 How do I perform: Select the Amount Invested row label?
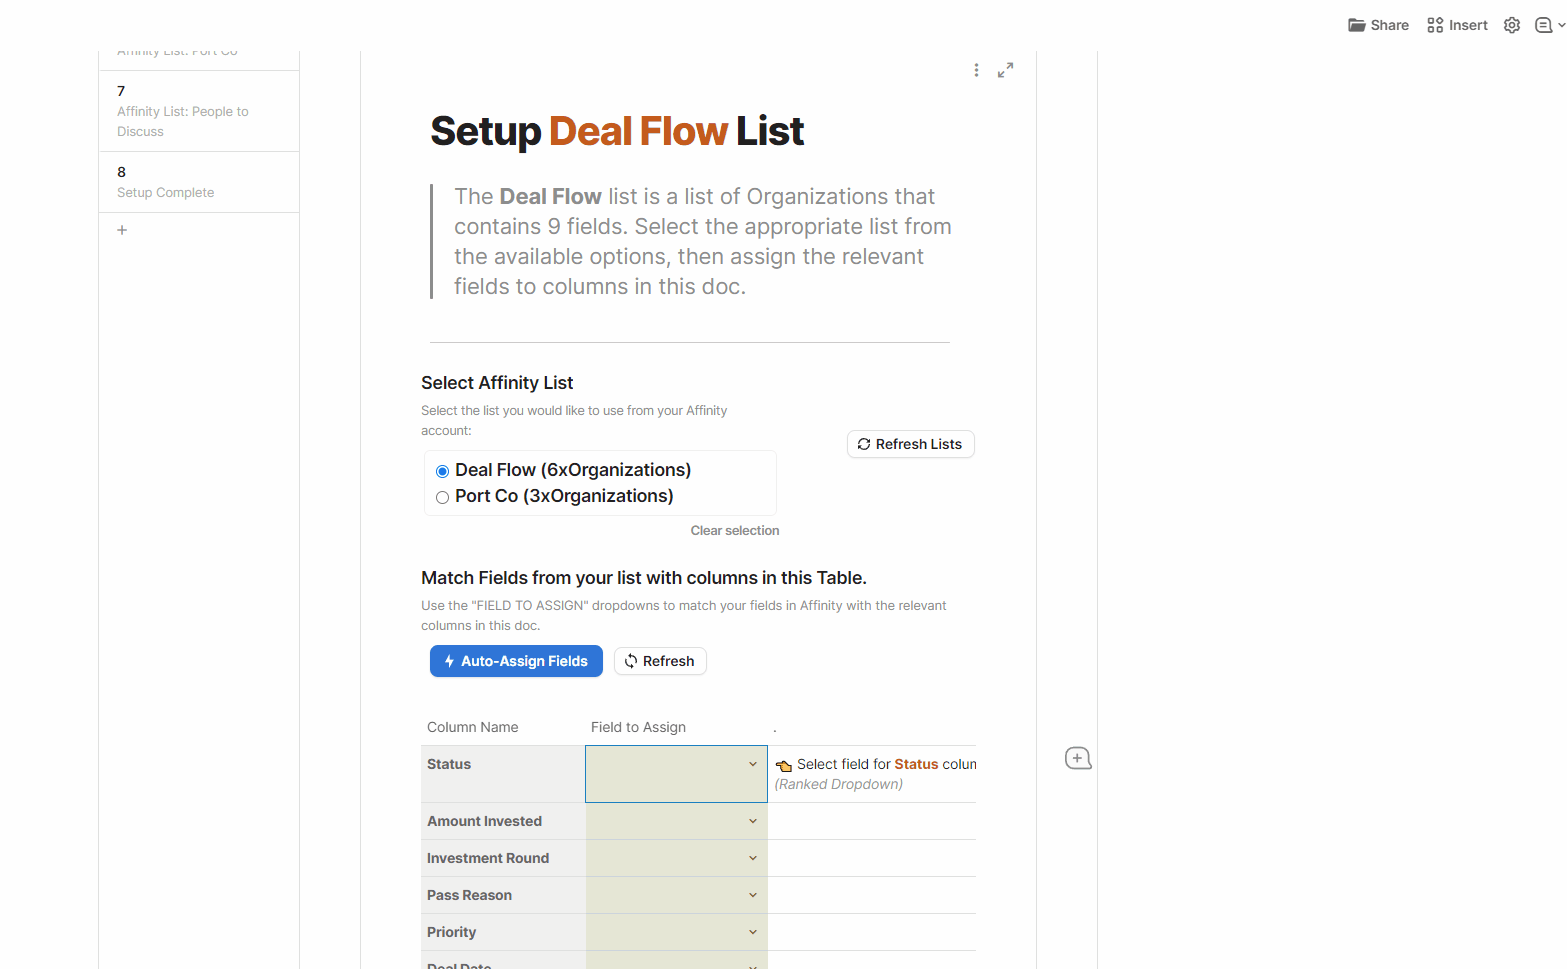[x=484, y=821]
